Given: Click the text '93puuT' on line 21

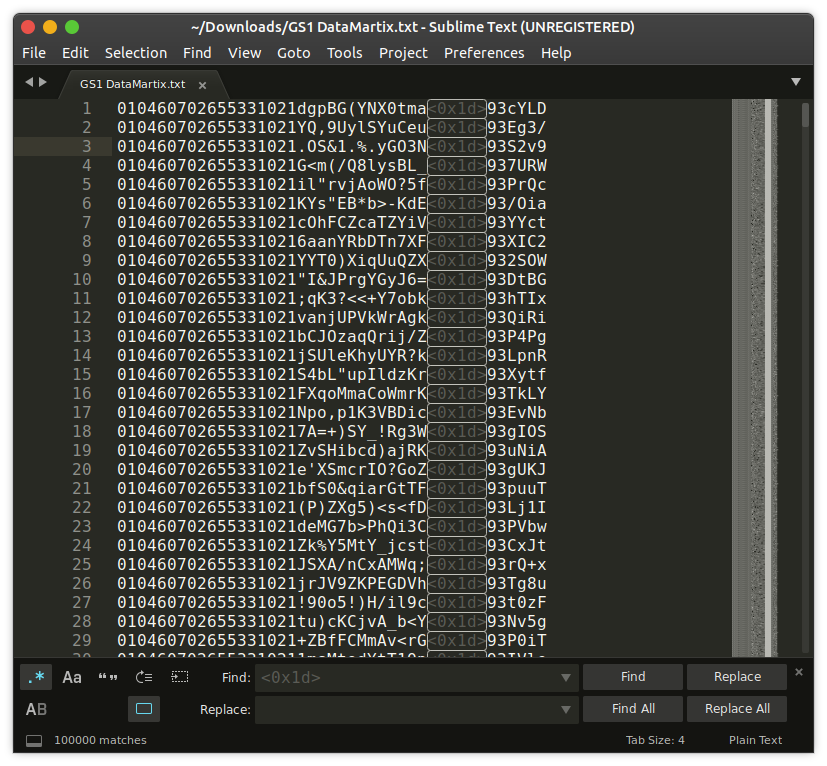Looking at the screenshot, I should coord(516,489).
